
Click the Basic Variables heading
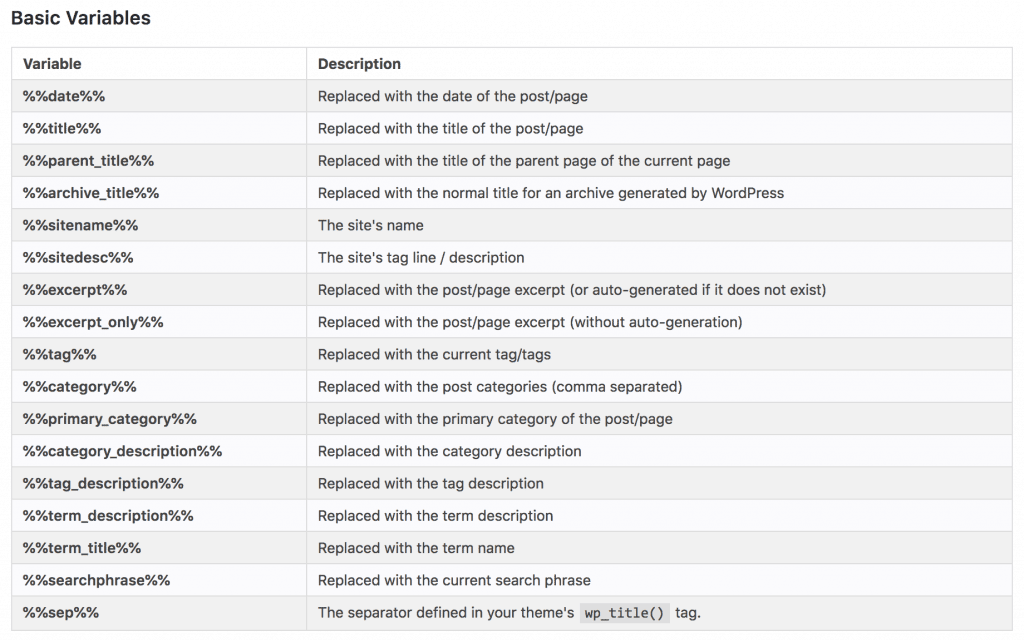point(81,18)
